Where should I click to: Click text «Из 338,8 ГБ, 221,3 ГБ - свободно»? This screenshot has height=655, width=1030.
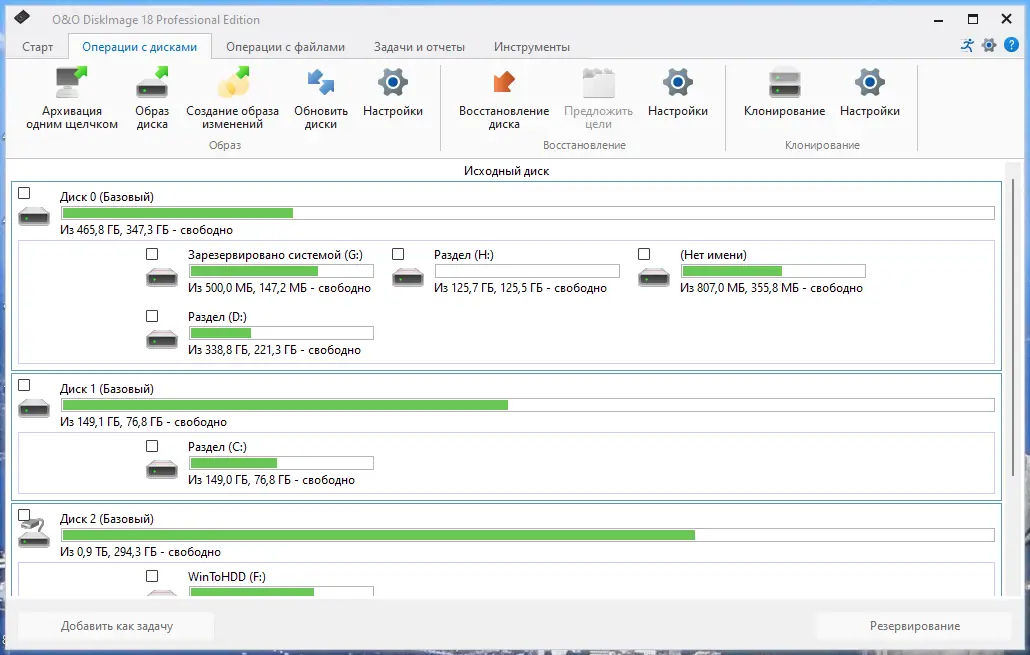275,350
